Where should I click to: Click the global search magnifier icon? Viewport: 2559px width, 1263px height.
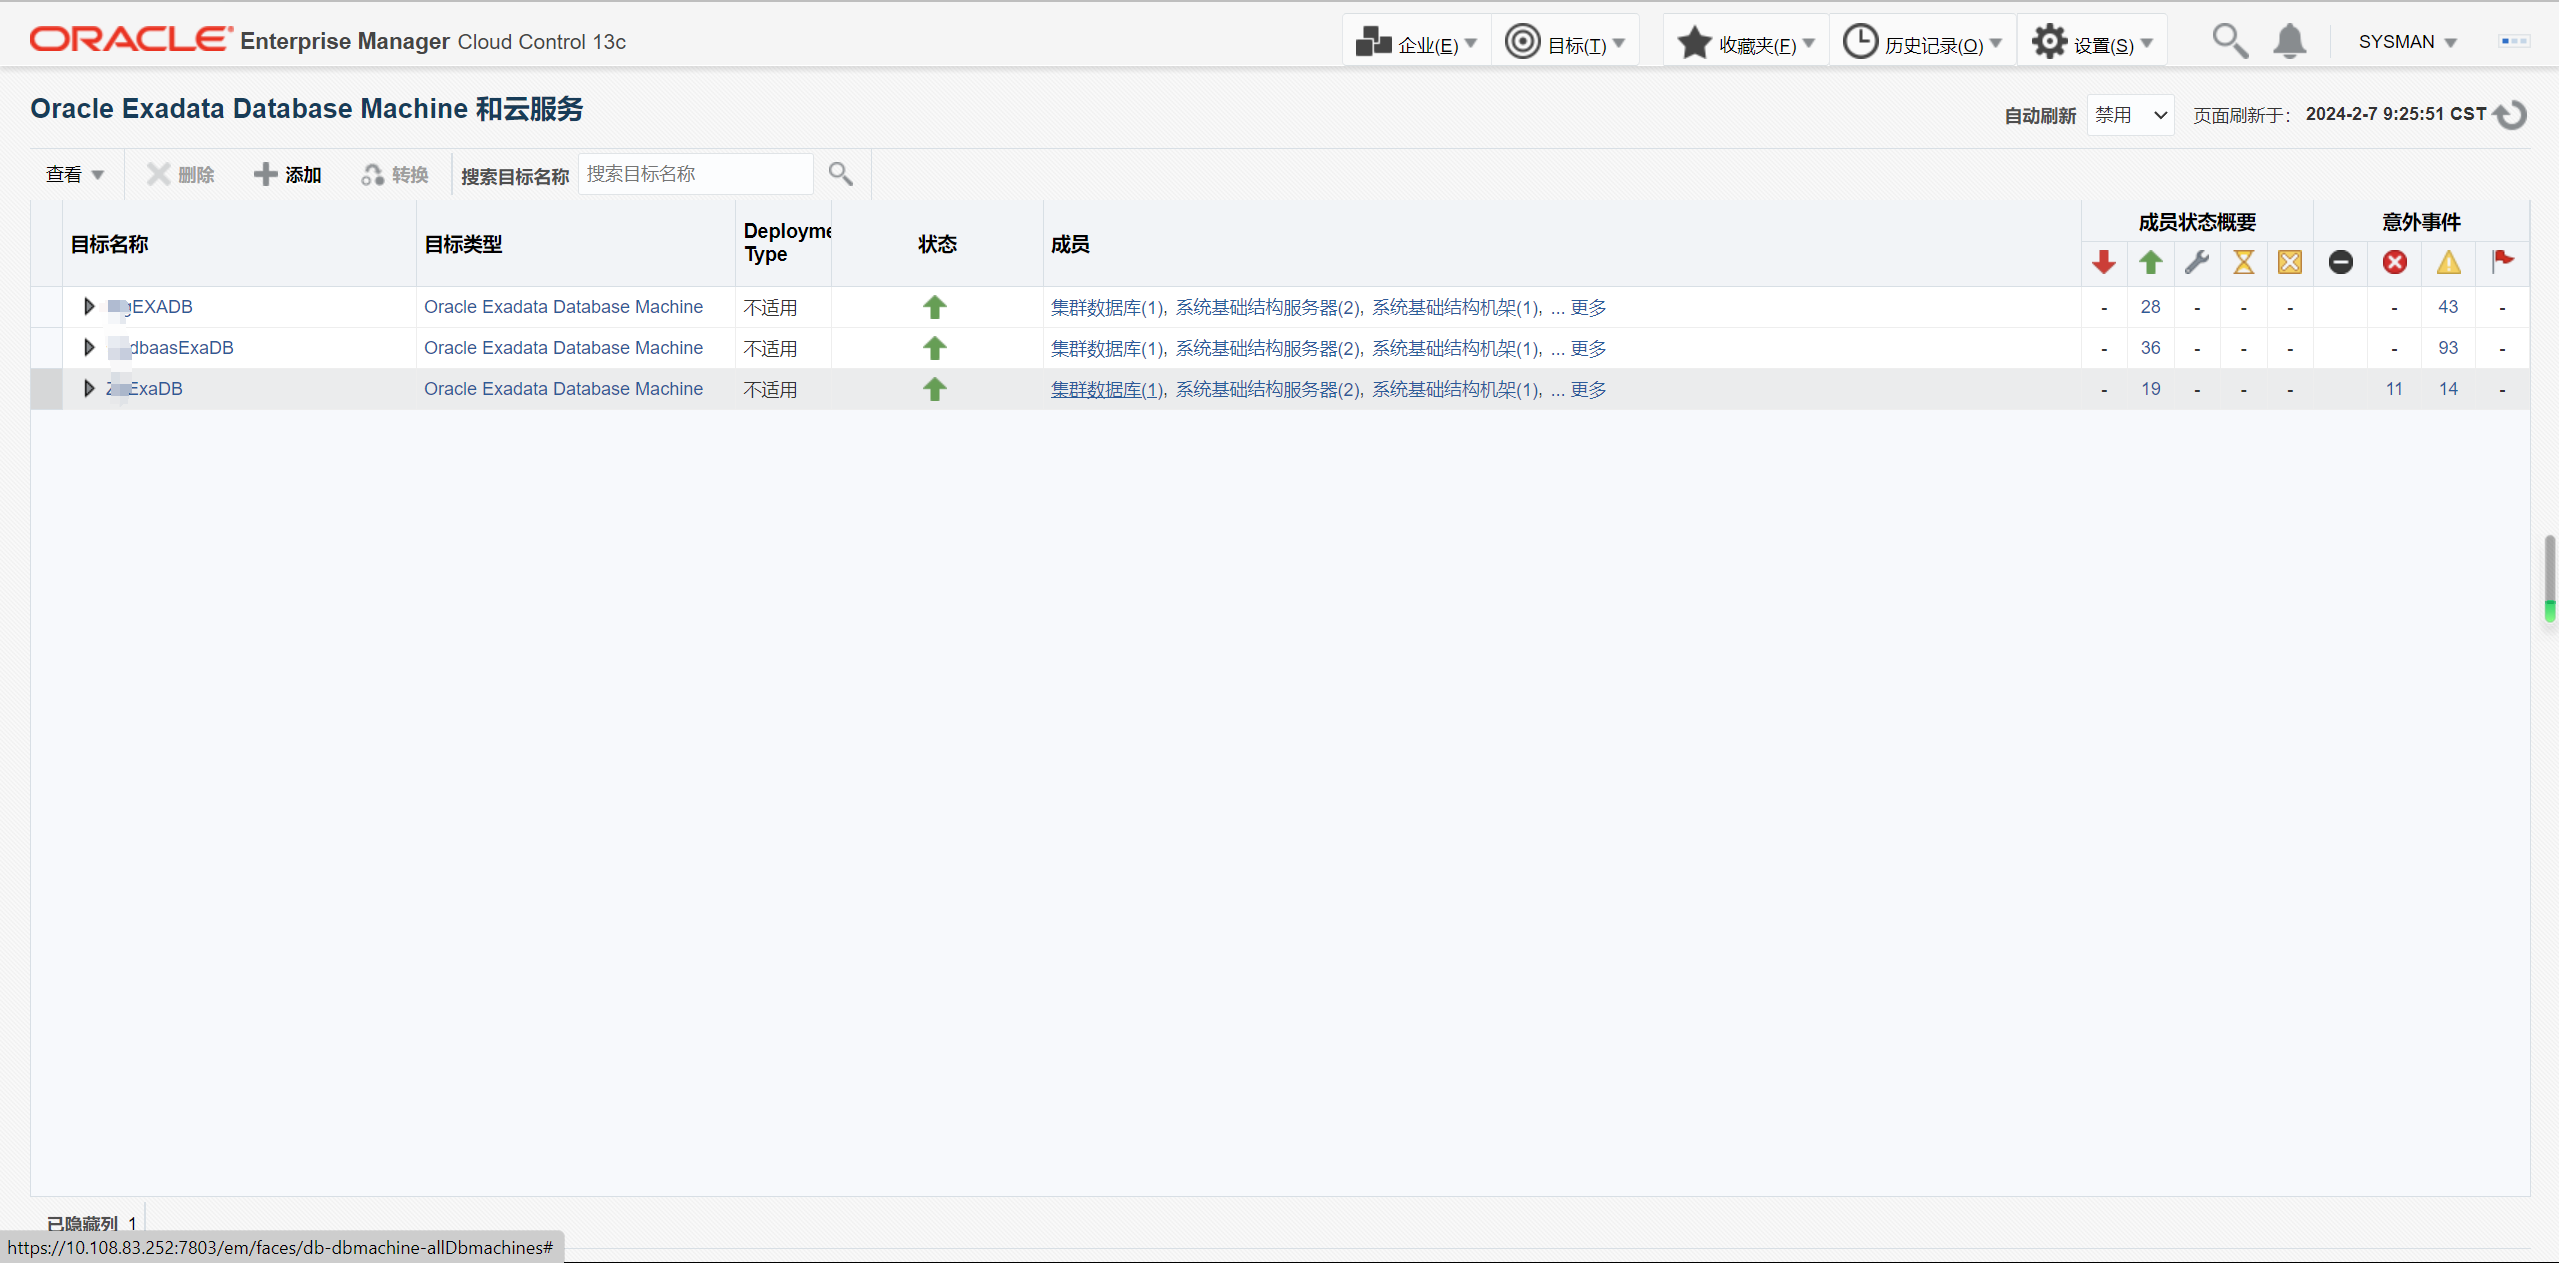coord(2229,41)
